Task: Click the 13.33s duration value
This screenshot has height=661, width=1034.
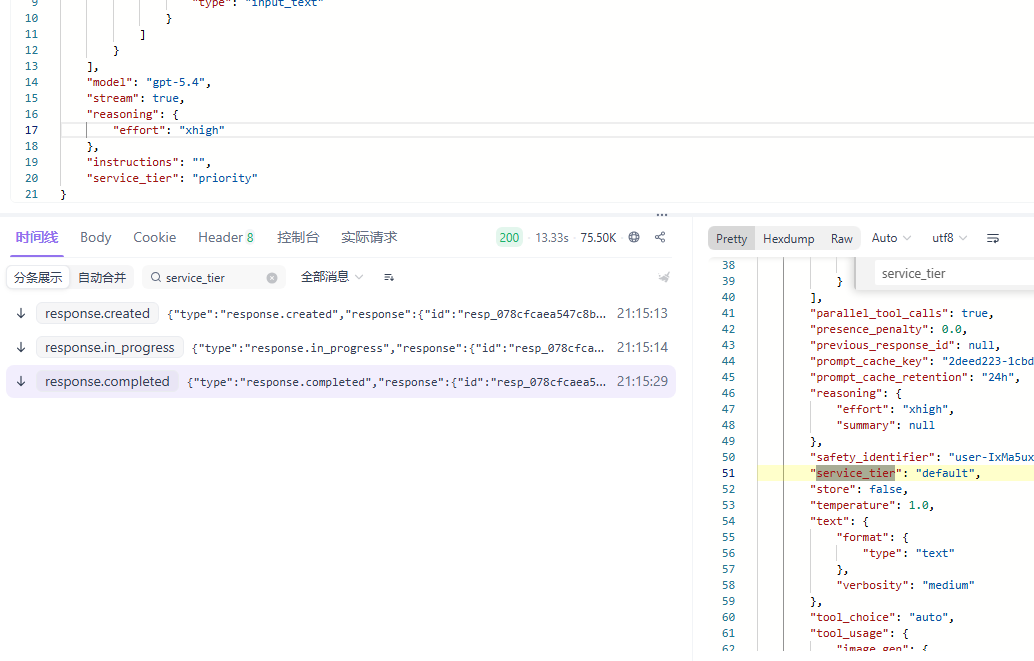Action: coord(552,237)
